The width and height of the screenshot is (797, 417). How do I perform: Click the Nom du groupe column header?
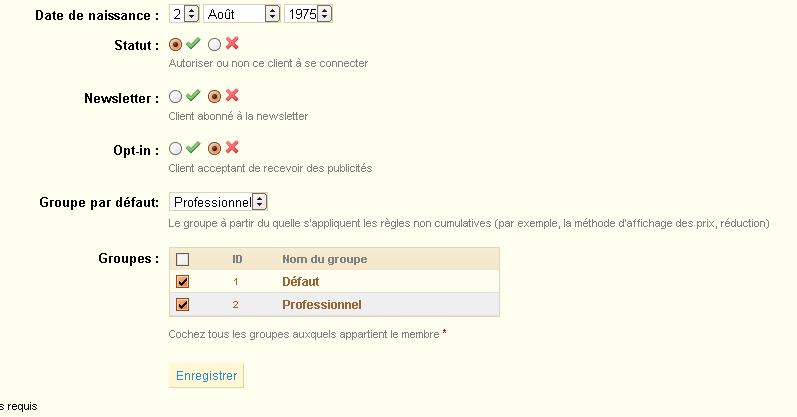(x=324, y=259)
